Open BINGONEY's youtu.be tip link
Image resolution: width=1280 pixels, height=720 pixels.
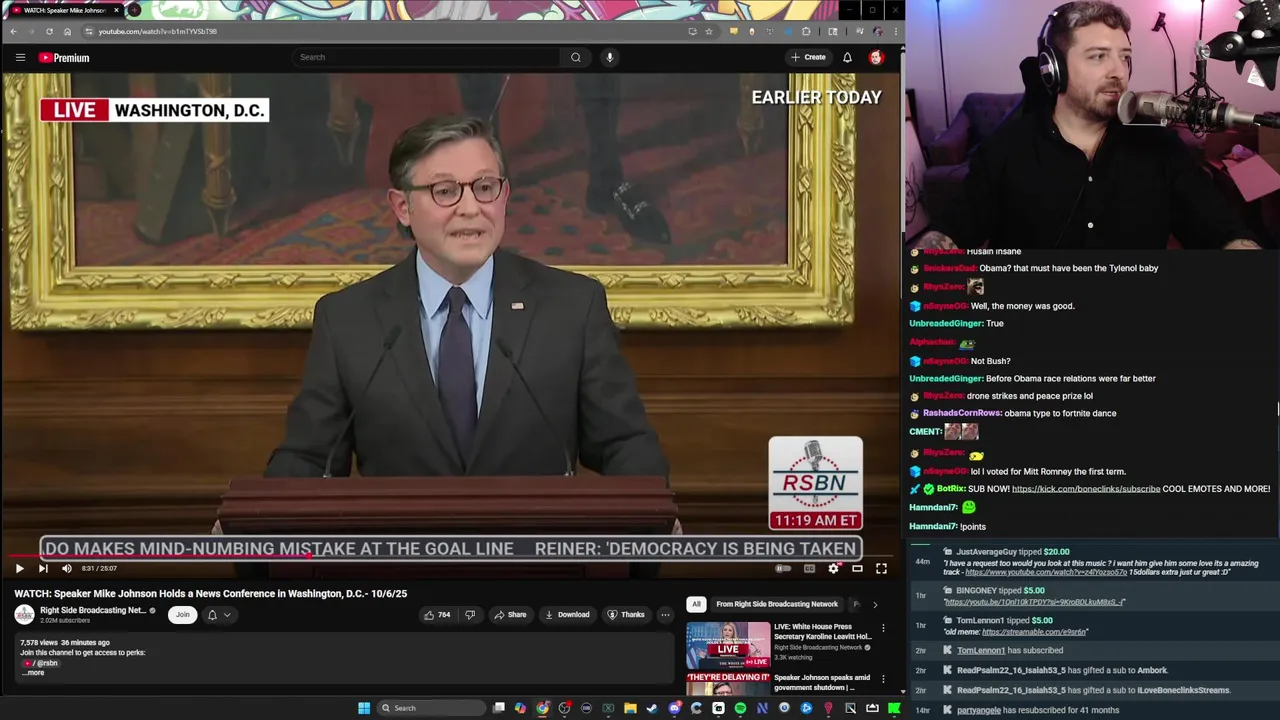click(x=1034, y=602)
